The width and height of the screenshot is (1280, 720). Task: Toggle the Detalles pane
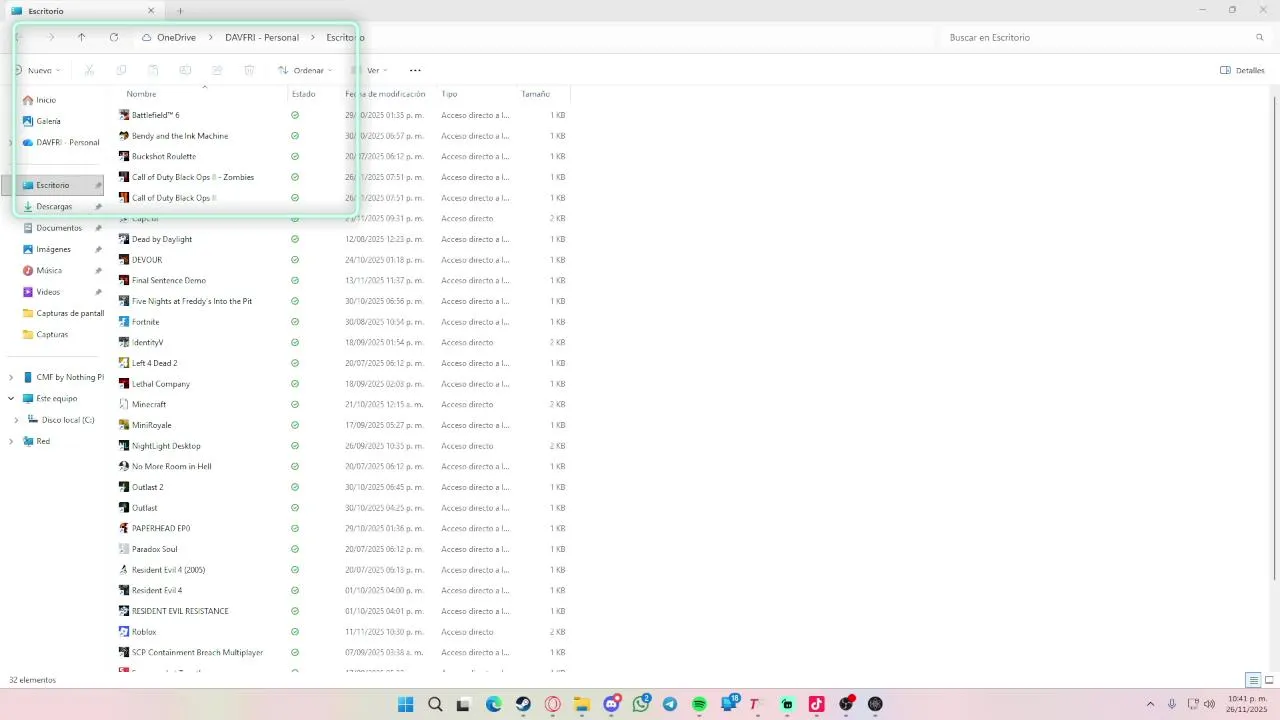(1242, 70)
